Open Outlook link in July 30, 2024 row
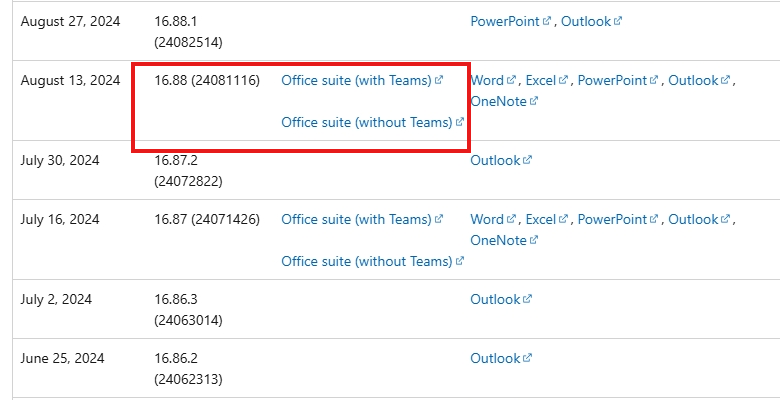Viewport: 780px width, 400px height. [501, 160]
